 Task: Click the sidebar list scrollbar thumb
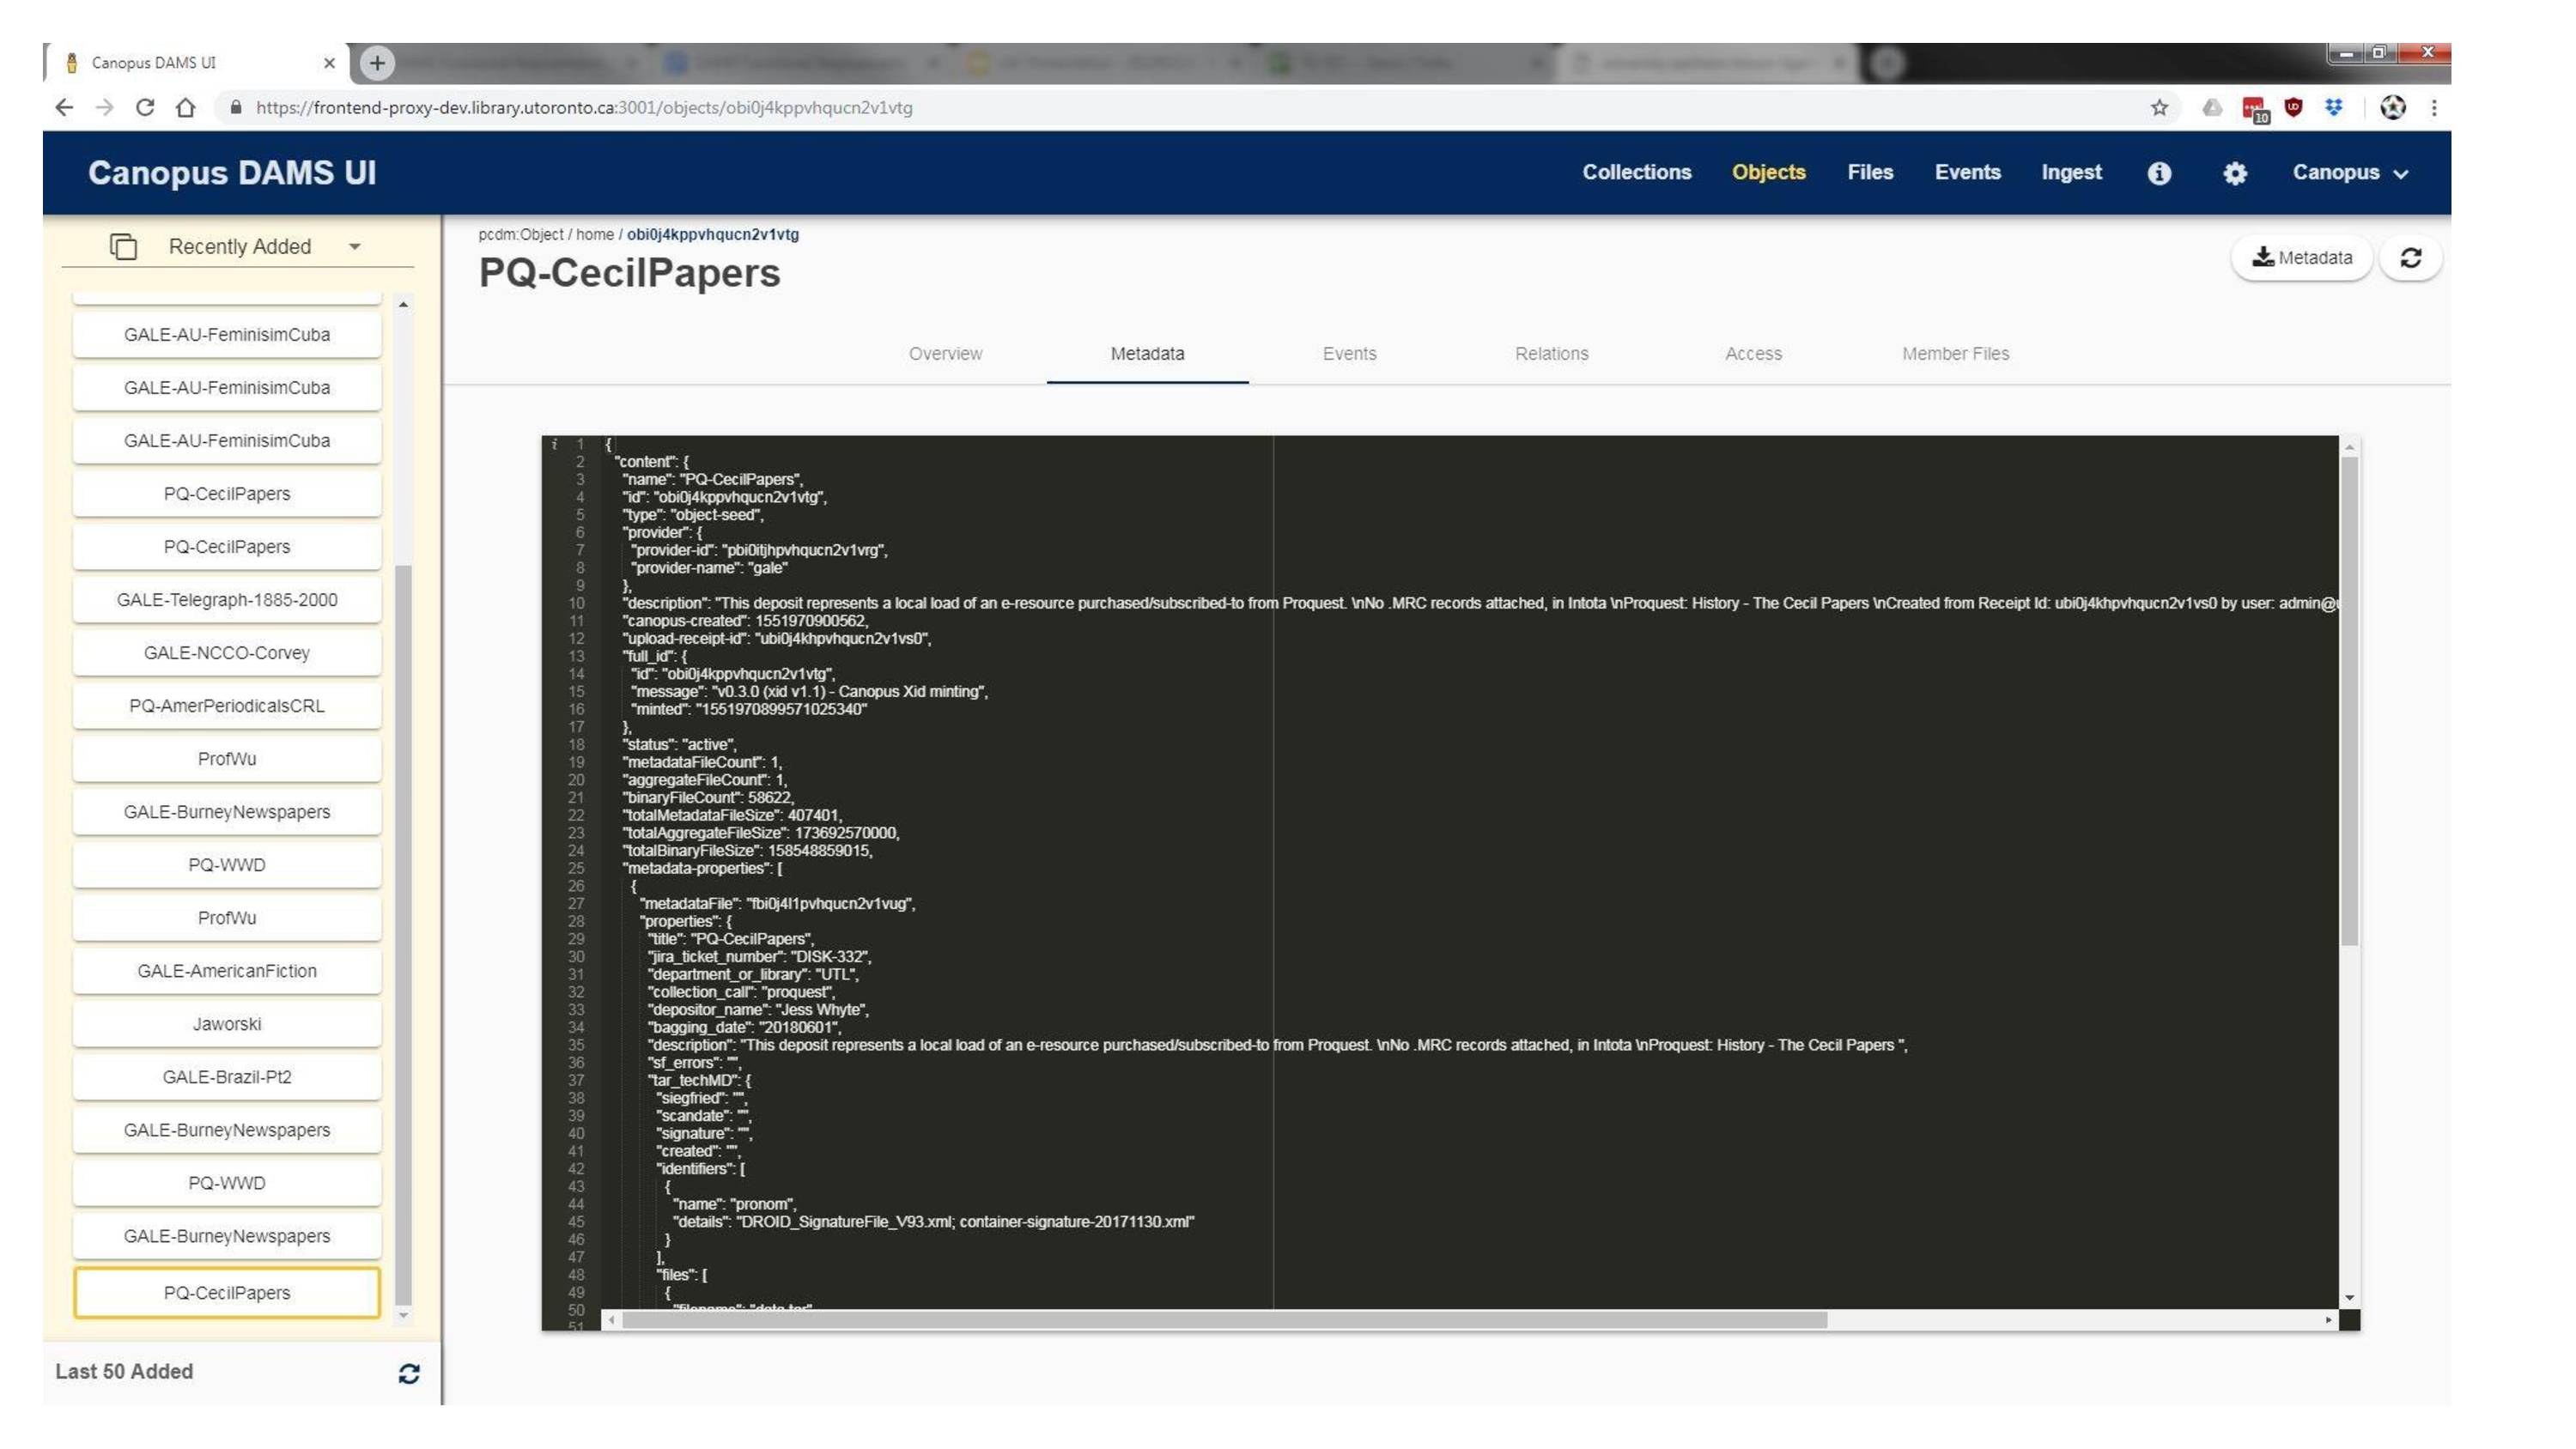tap(403, 934)
